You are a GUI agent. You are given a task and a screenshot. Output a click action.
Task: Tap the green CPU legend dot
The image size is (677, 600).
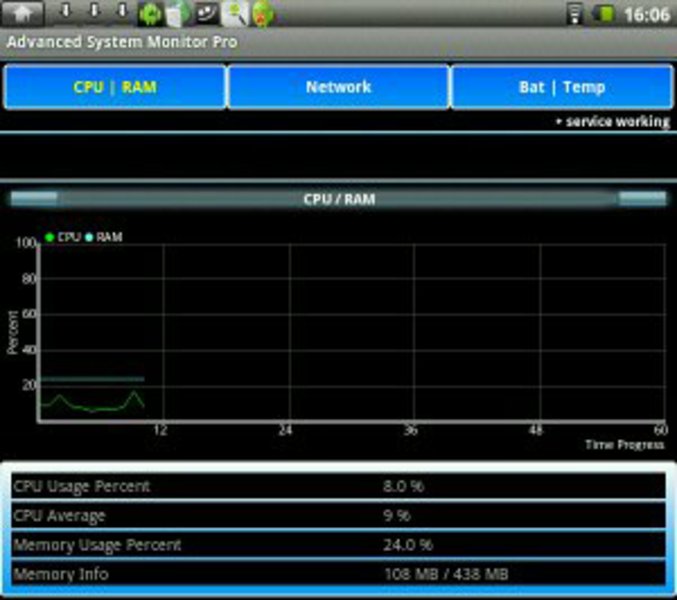[x=49, y=238]
